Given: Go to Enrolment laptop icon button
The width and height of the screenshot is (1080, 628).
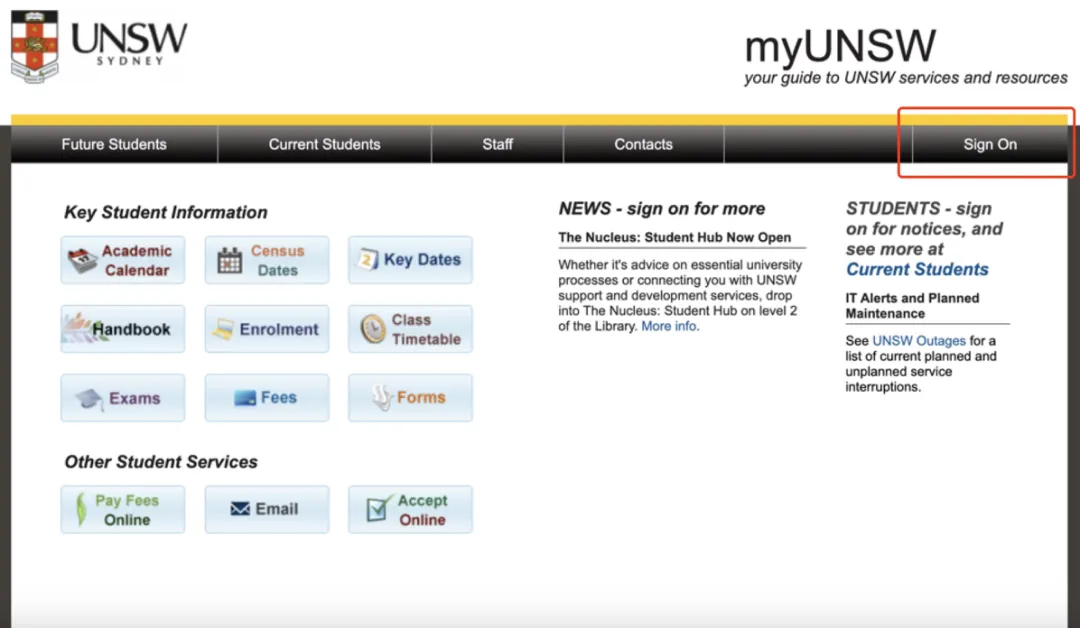Looking at the screenshot, I should click(x=266, y=329).
